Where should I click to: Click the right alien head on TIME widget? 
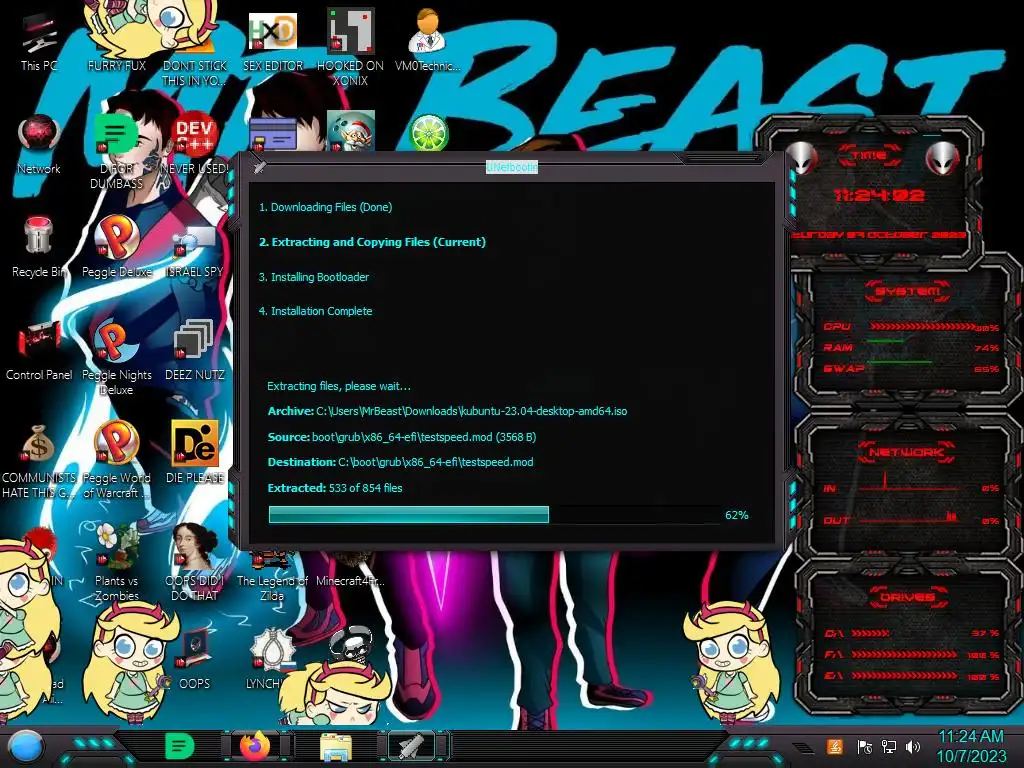pos(943,157)
